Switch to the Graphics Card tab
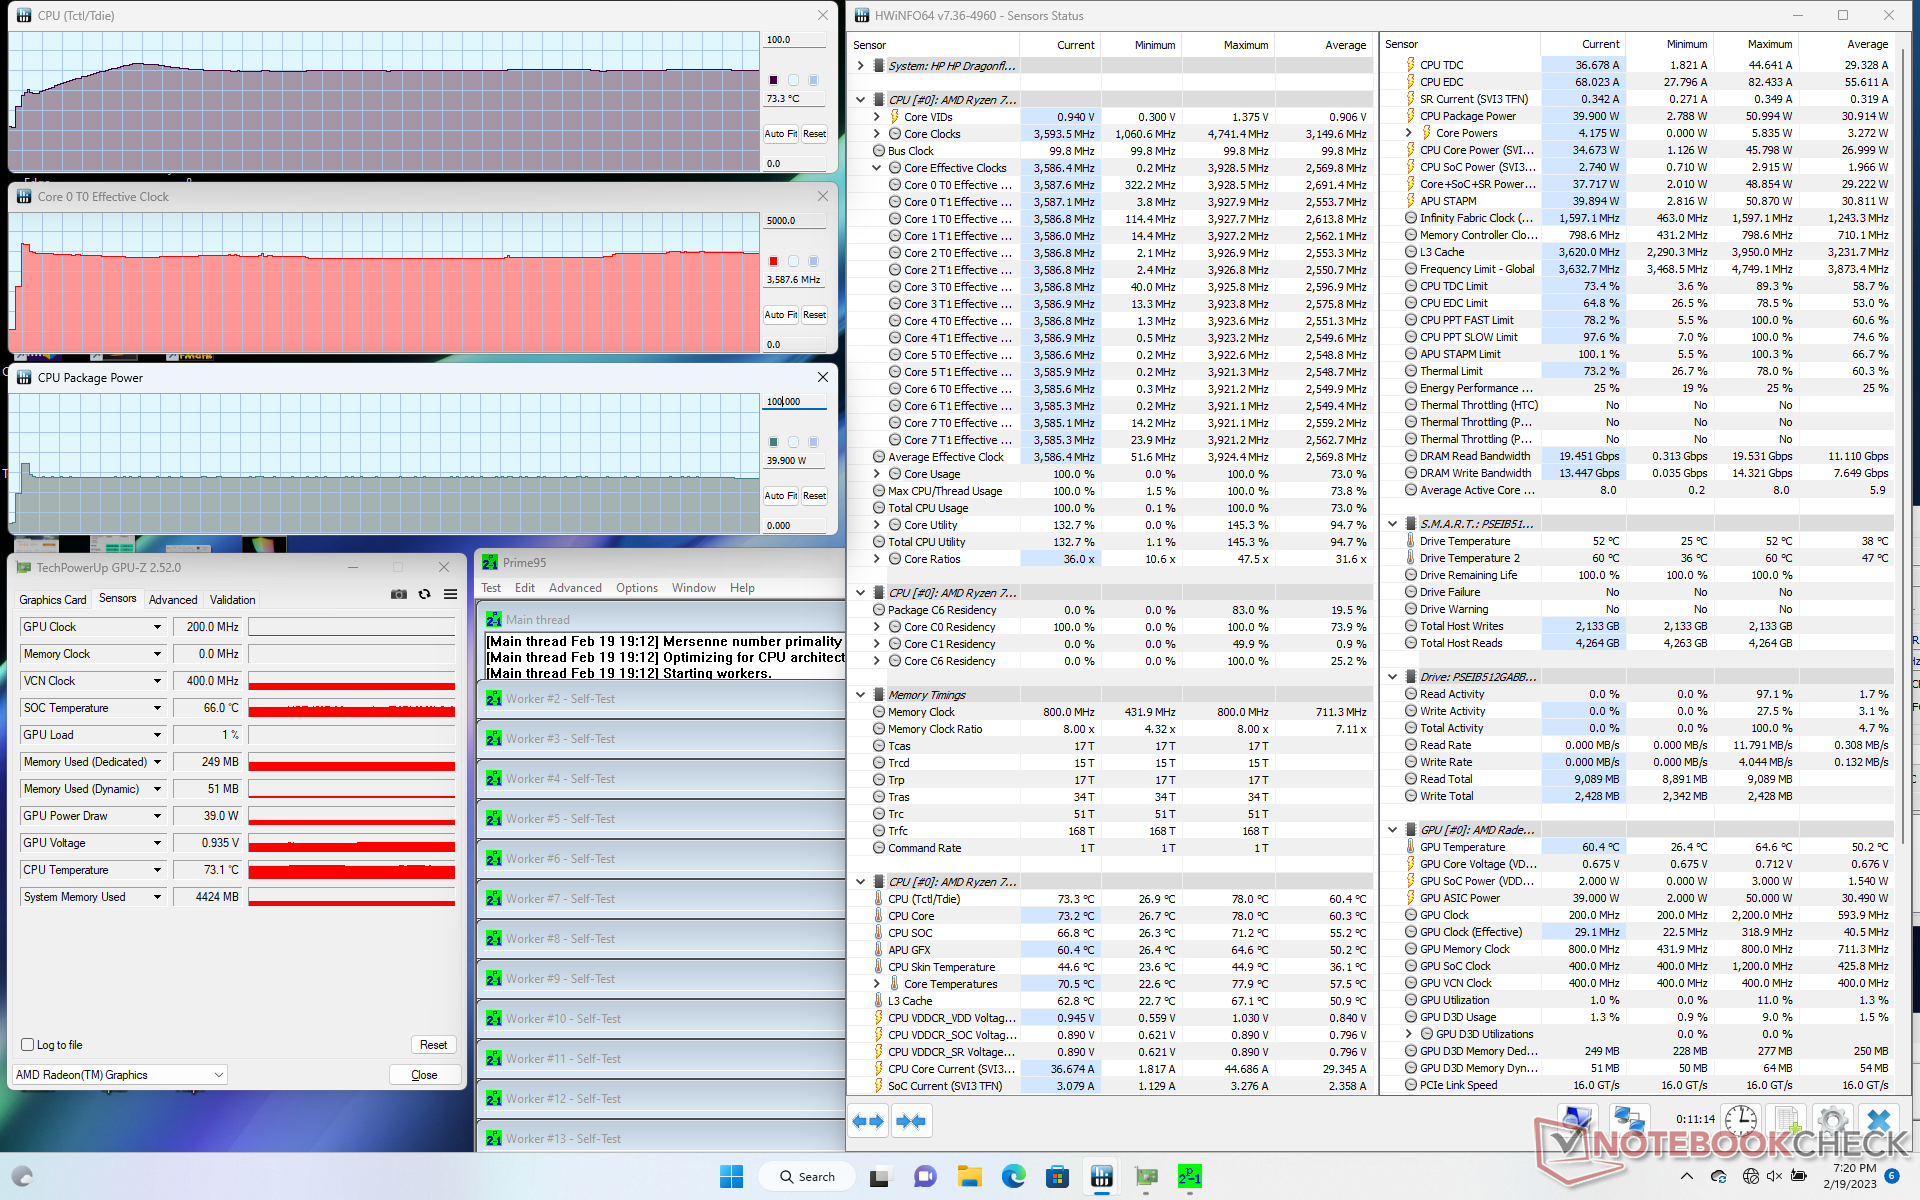The image size is (1920, 1200). click(x=53, y=600)
